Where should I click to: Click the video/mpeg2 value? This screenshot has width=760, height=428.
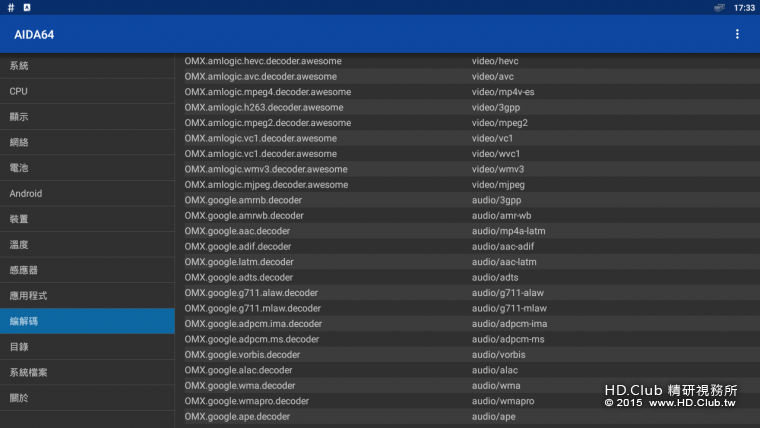point(500,123)
